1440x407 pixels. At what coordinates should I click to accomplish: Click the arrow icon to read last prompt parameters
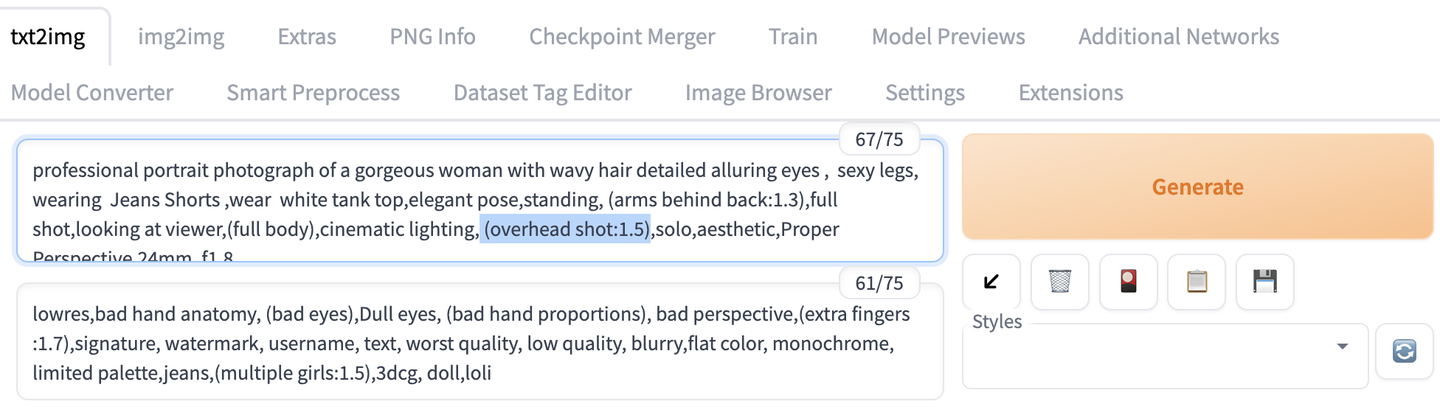click(x=991, y=282)
